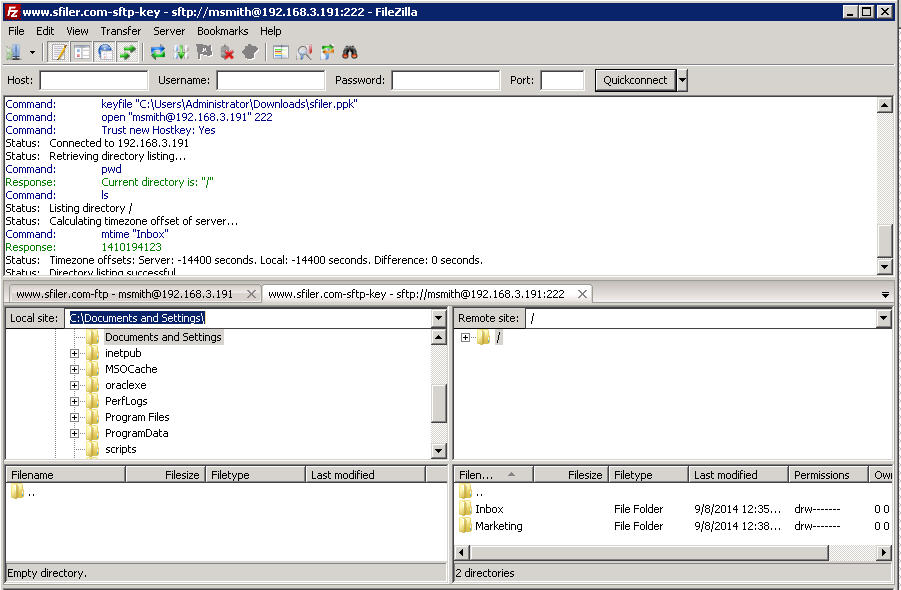Close the www.sfiler.com-ftp tab
This screenshot has height=590, width=901.
251,294
